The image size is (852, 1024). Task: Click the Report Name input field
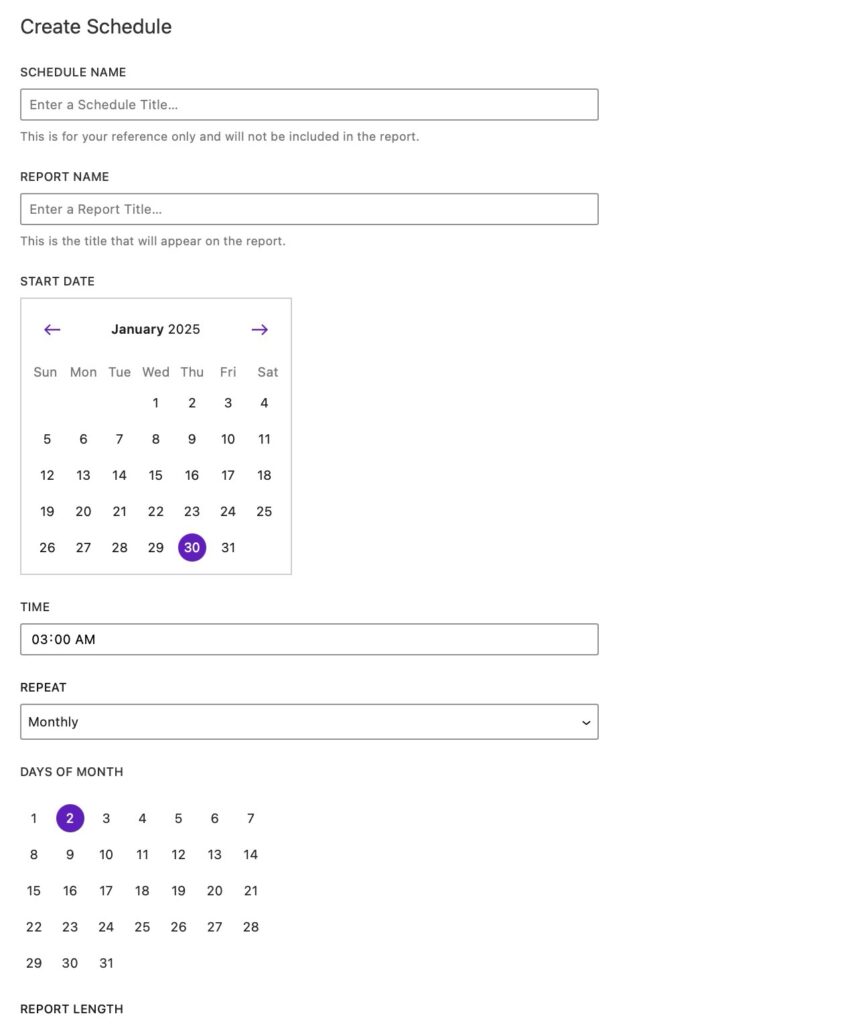tap(309, 209)
